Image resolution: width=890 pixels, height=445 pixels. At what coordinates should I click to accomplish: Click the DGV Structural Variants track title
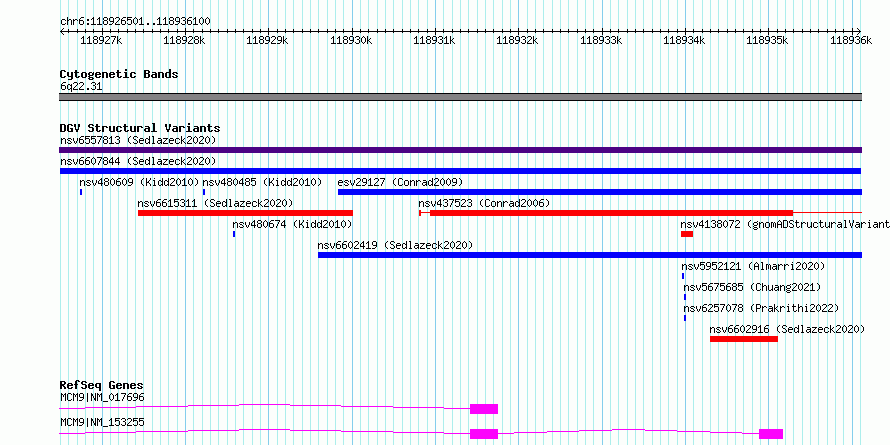coord(140,128)
